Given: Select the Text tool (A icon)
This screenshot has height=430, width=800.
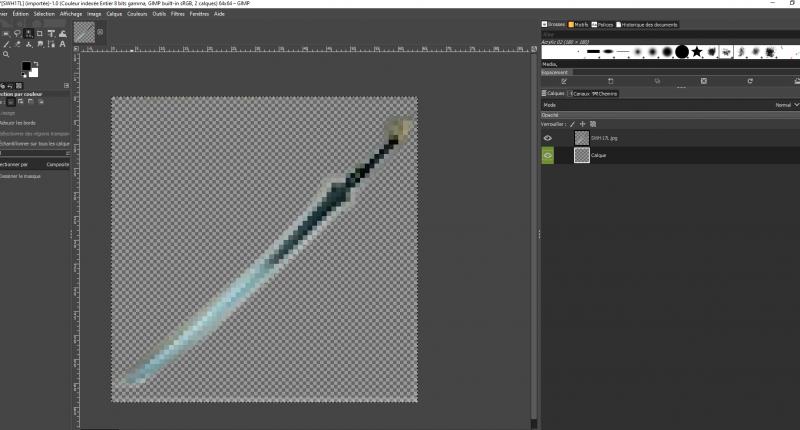Looking at the screenshot, I should 62,44.
